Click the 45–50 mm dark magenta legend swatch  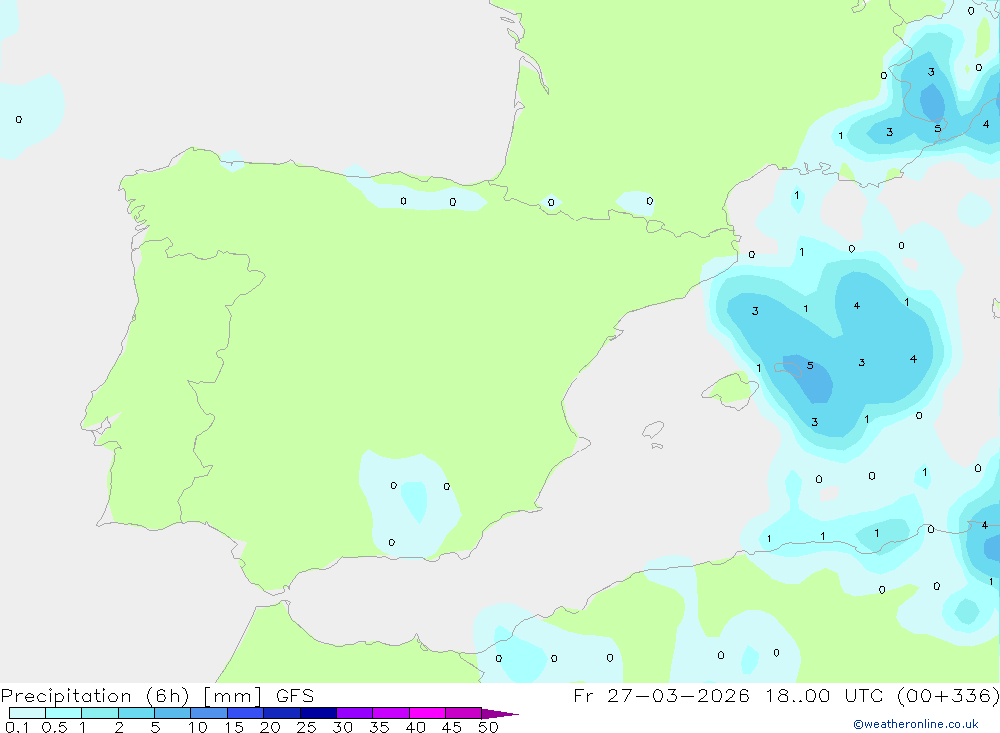click(464, 713)
